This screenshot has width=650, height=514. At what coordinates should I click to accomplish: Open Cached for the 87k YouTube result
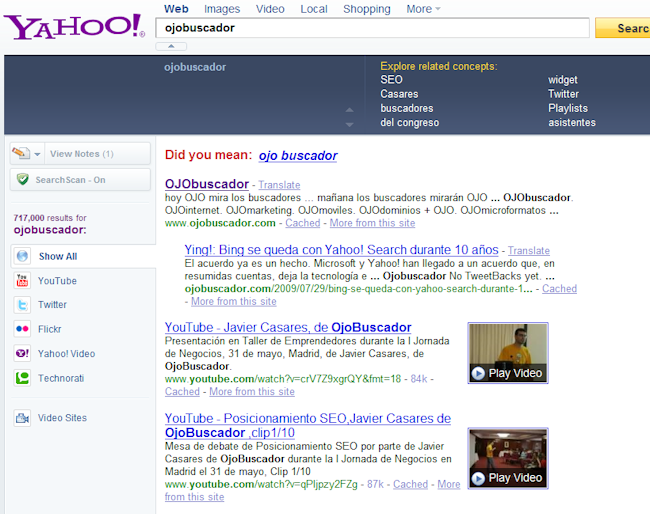coord(410,484)
